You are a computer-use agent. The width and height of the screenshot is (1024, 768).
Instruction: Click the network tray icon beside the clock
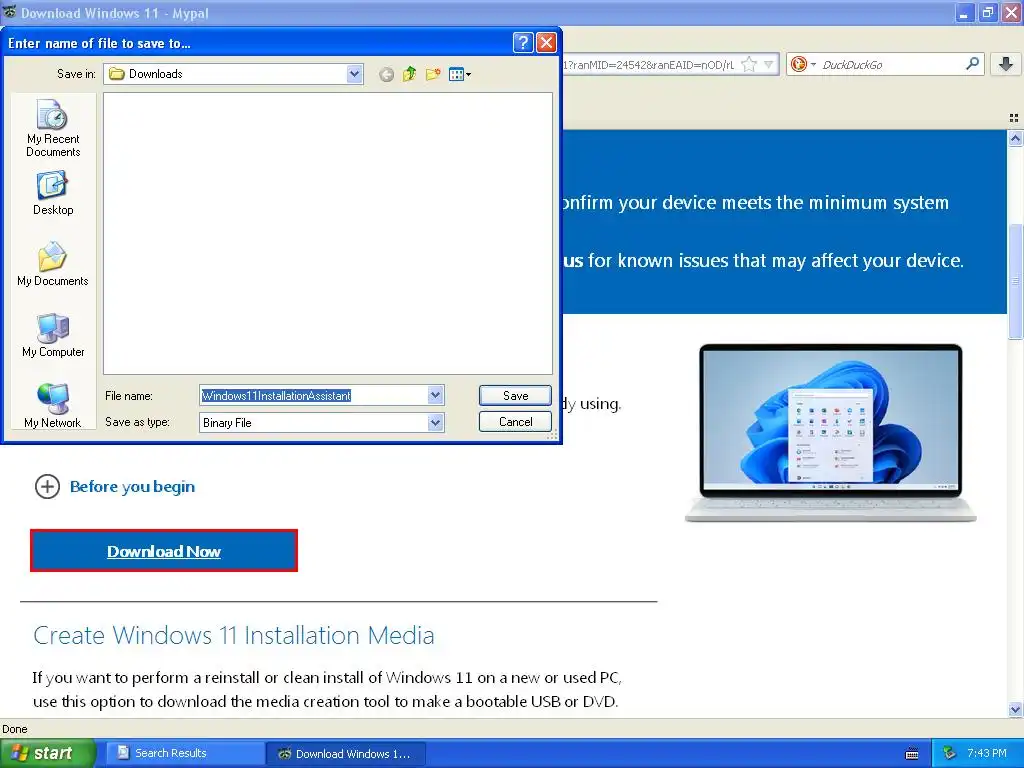[x=949, y=754]
